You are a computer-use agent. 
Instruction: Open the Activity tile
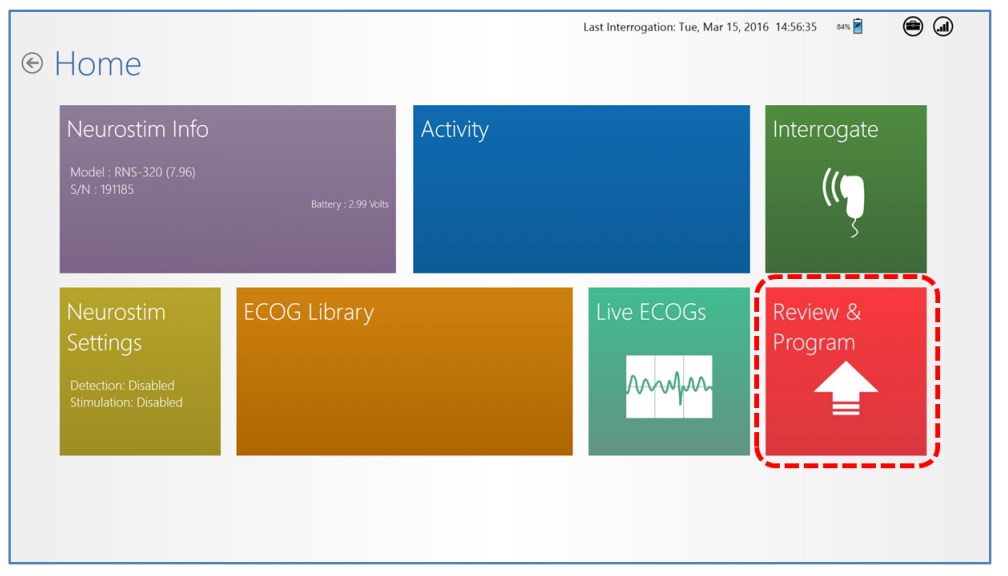(x=581, y=189)
